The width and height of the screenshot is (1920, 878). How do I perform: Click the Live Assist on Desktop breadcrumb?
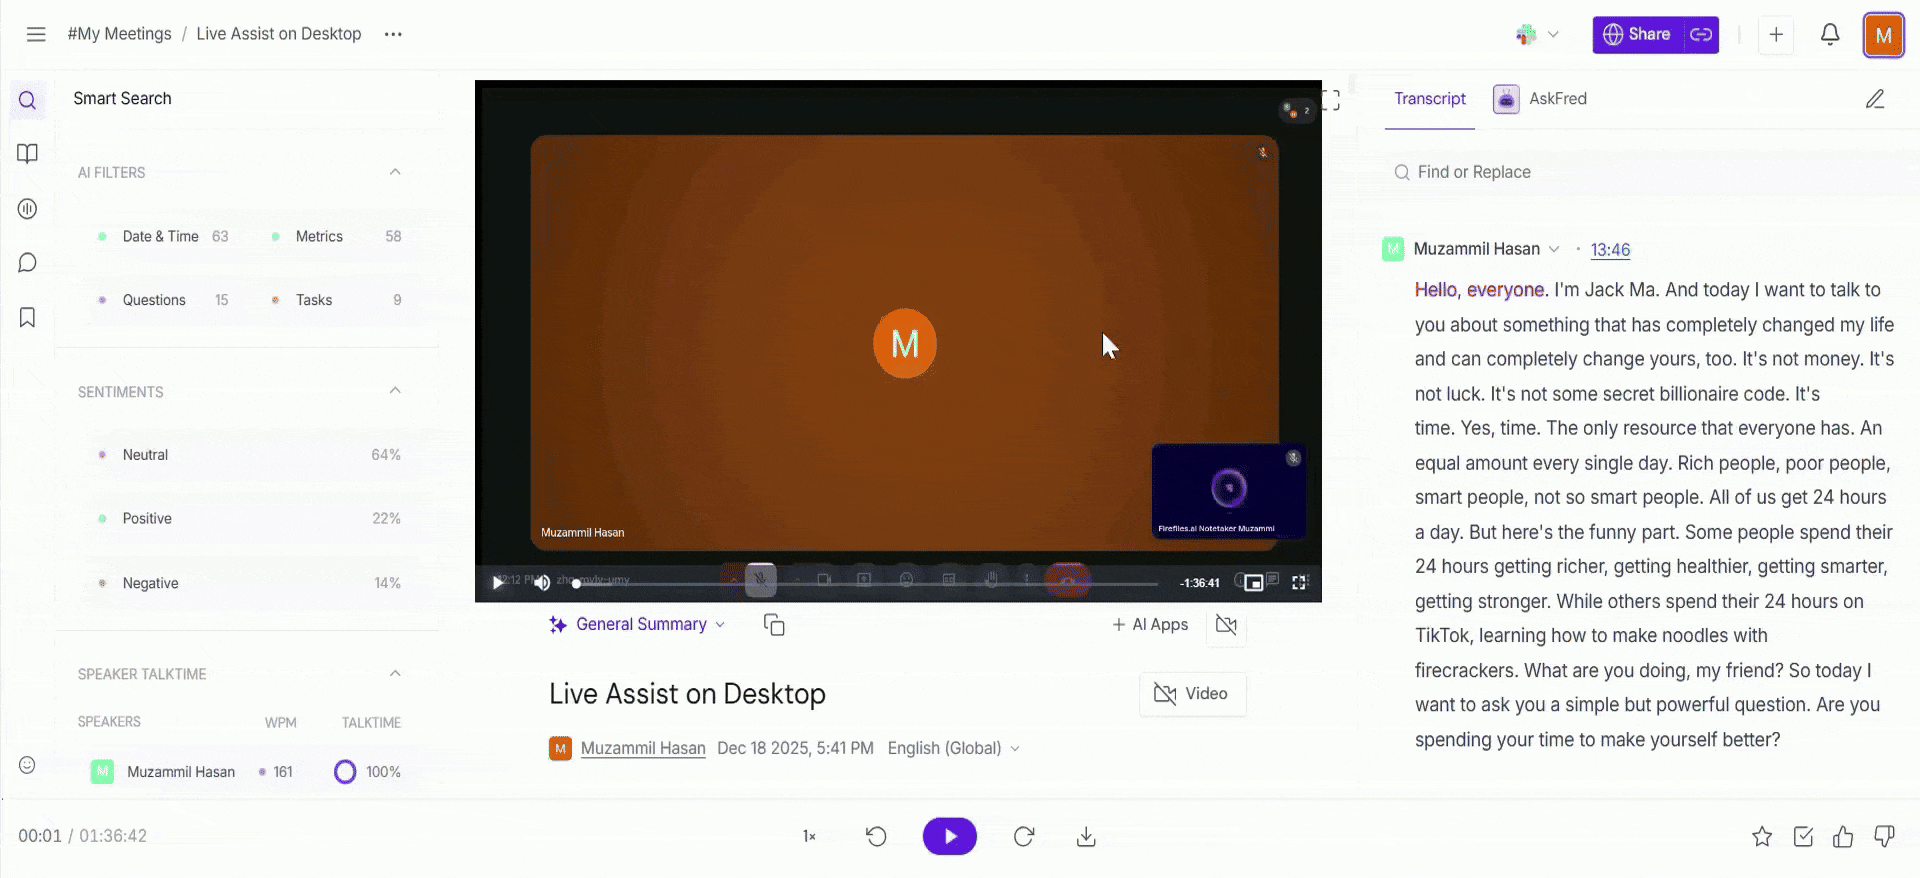click(x=279, y=34)
